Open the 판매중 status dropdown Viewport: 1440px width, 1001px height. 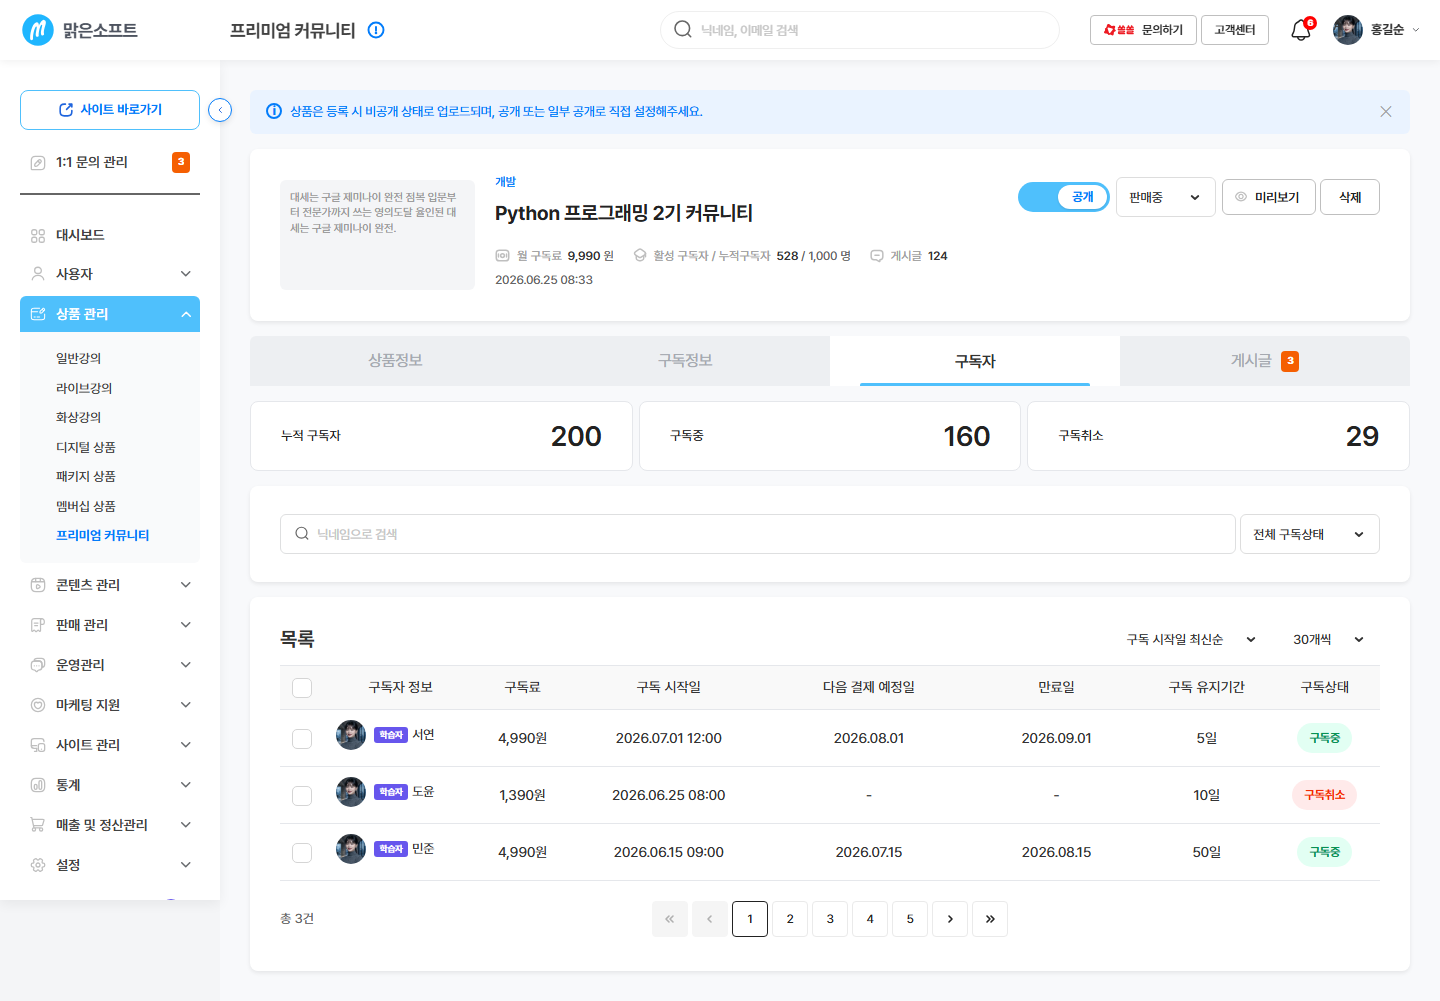pyautogui.click(x=1165, y=197)
